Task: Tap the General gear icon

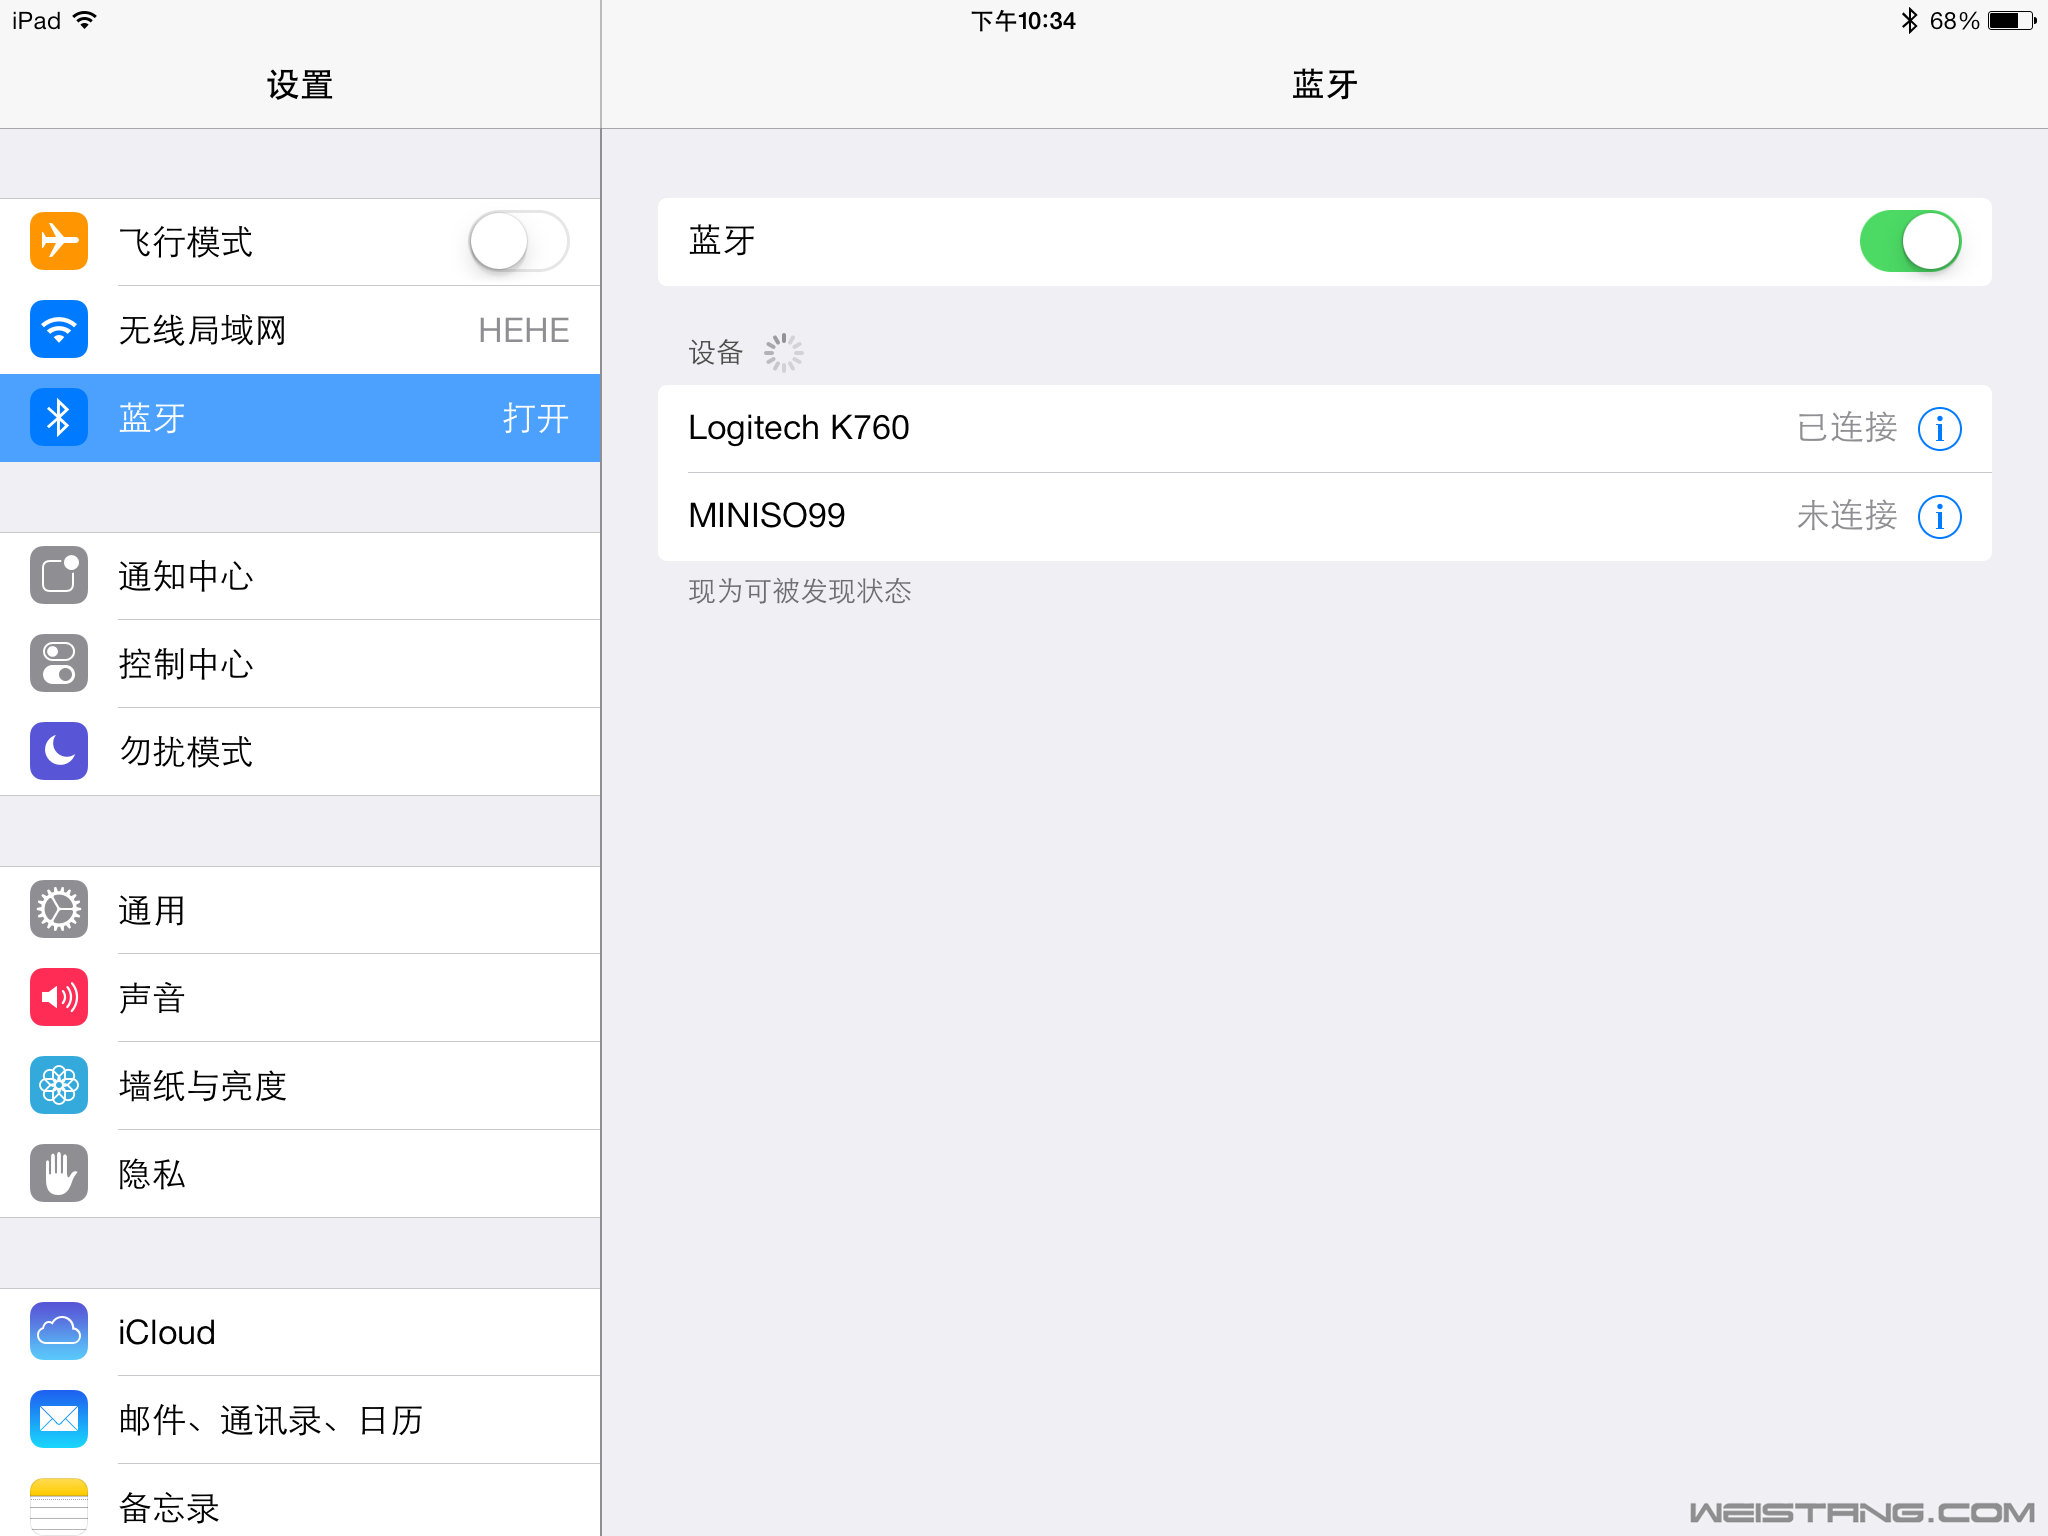Action: (x=59, y=909)
